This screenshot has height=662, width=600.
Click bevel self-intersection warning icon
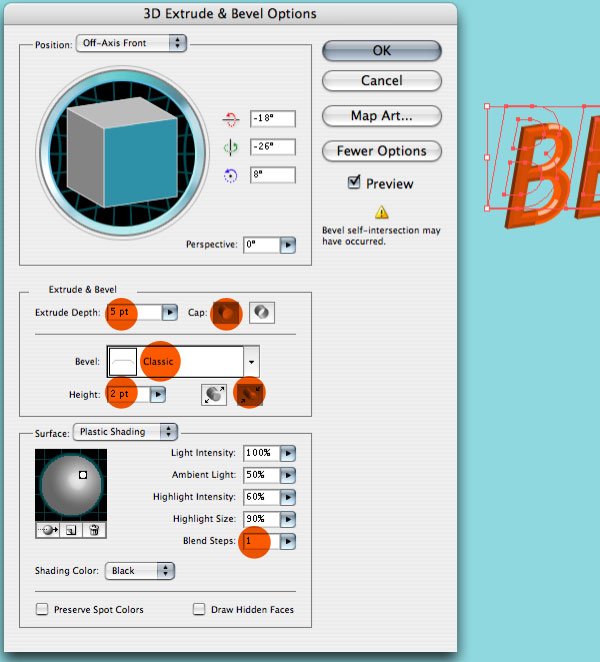point(382,212)
